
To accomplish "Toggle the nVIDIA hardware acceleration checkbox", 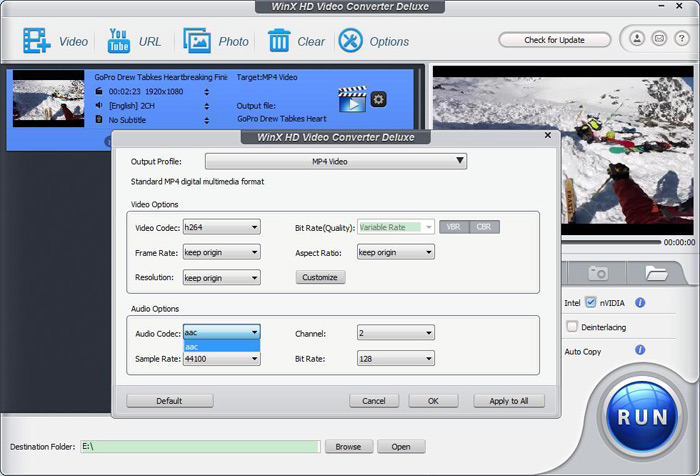I will click(x=590, y=302).
